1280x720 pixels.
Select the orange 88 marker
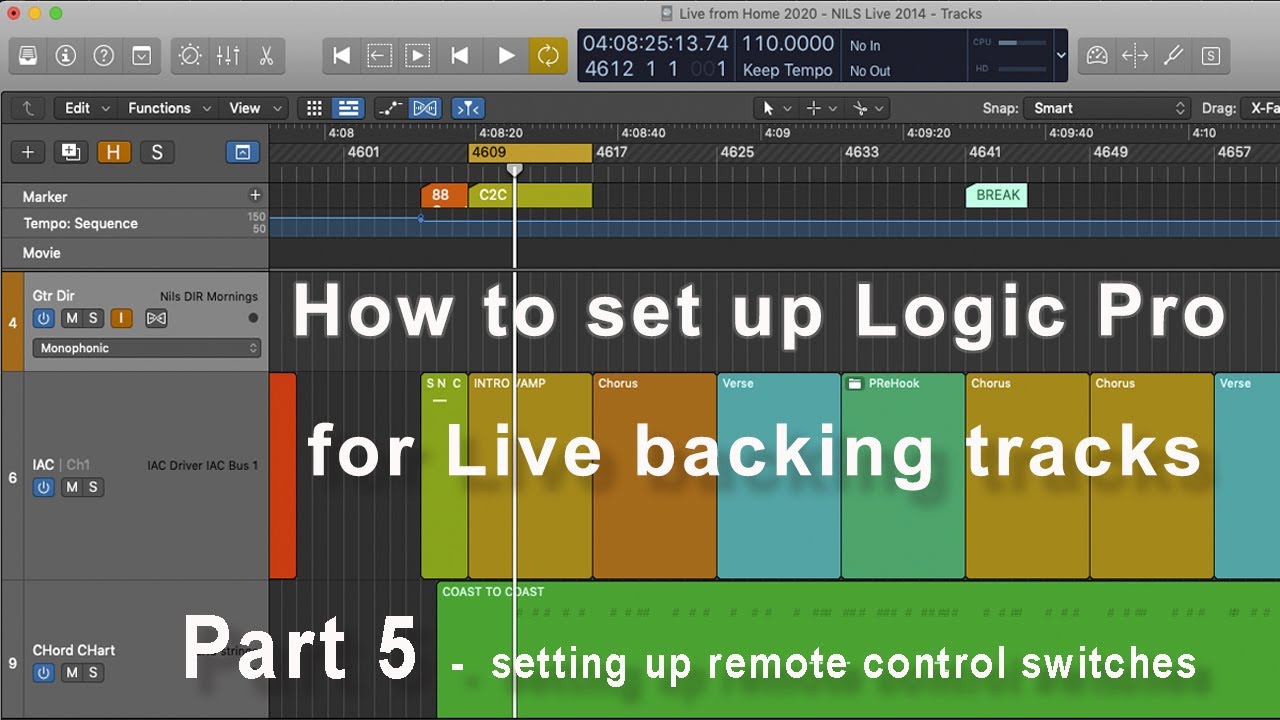click(x=444, y=195)
